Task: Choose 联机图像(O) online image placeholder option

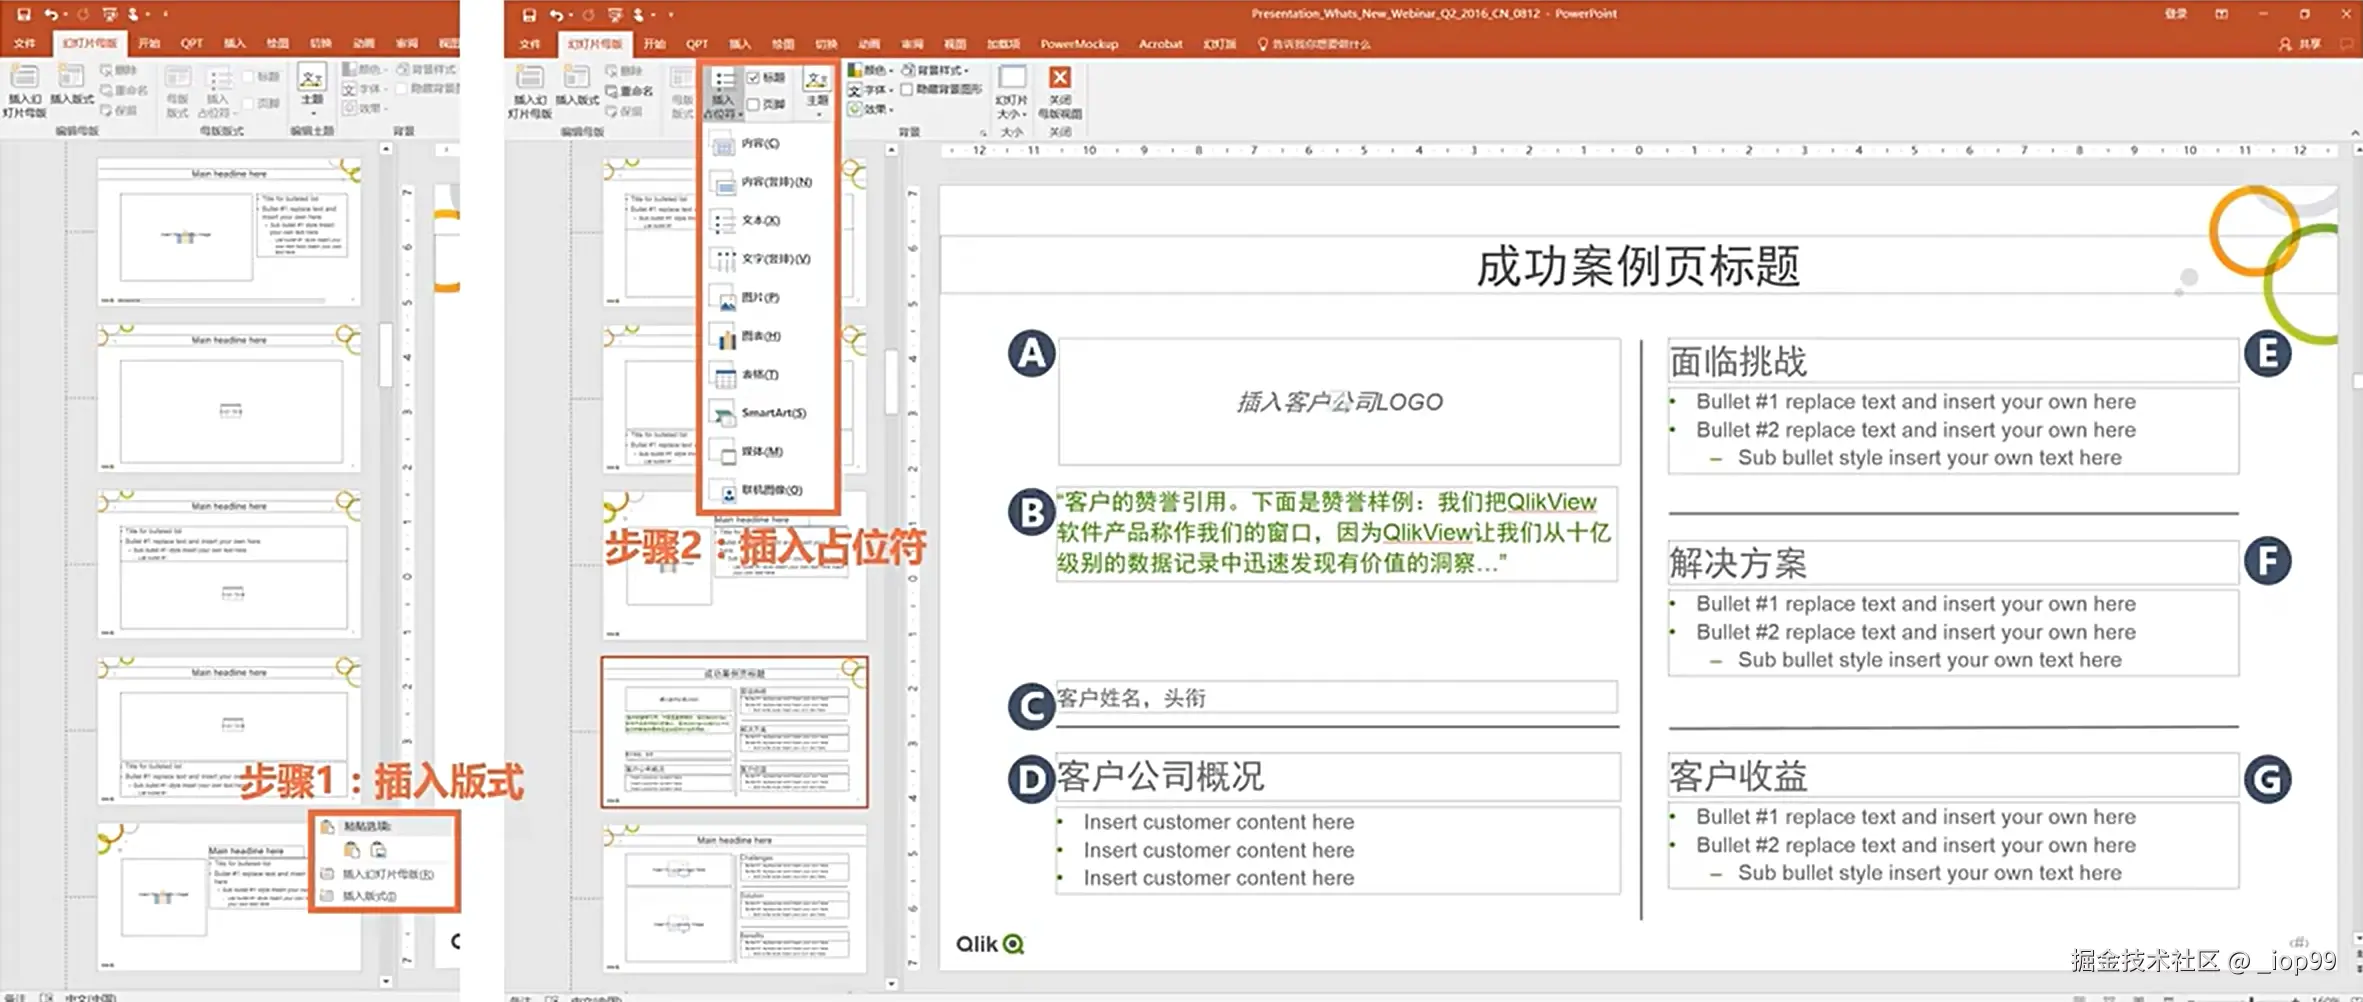Action: (x=768, y=490)
